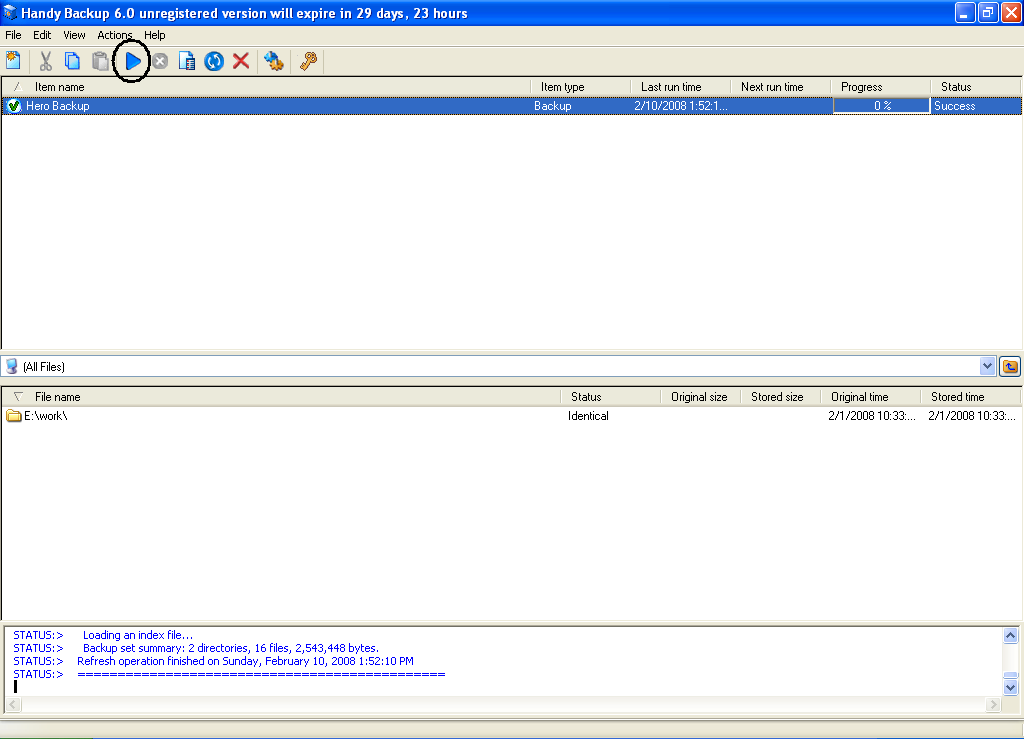Click the Copy icon in toolbar

(x=73, y=61)
